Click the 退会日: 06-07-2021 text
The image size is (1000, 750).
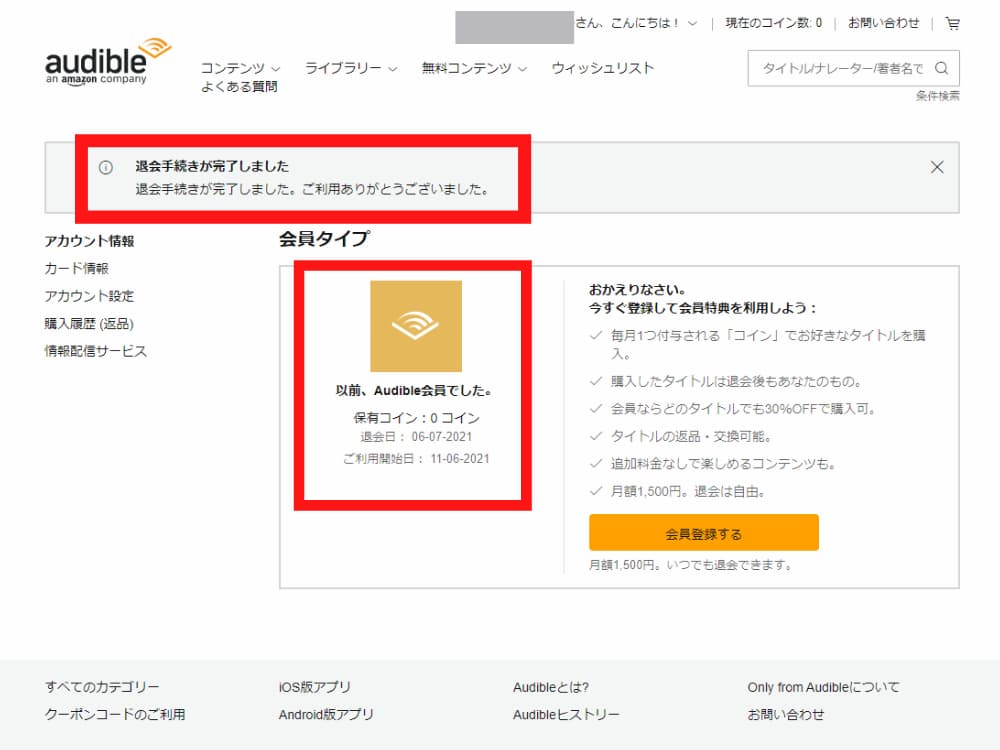[x=416, y=437]
